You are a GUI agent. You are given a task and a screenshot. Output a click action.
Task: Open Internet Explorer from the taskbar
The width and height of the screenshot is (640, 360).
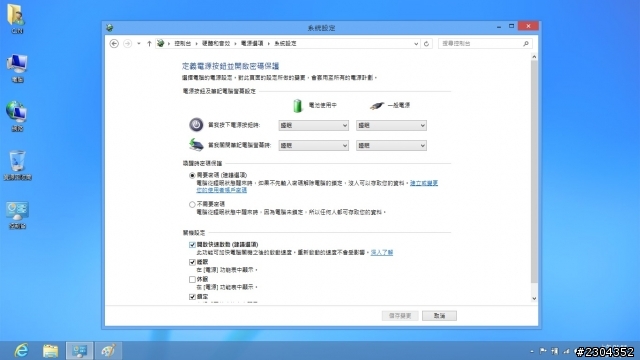[21, 351]
